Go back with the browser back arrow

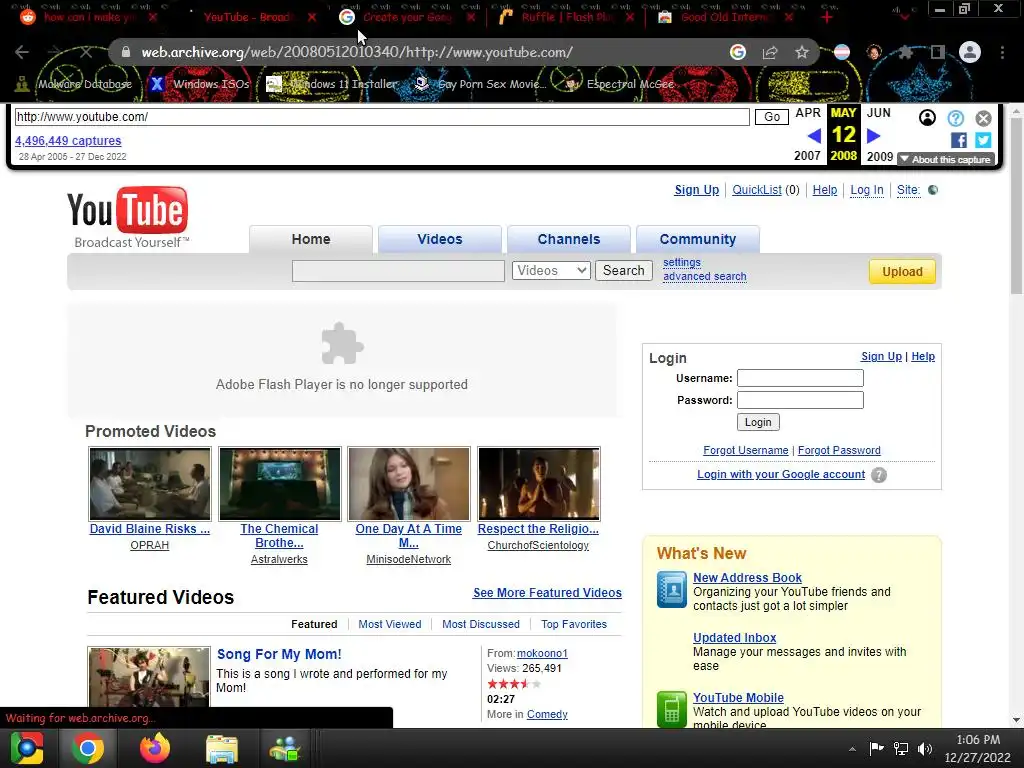coord(22,52)
